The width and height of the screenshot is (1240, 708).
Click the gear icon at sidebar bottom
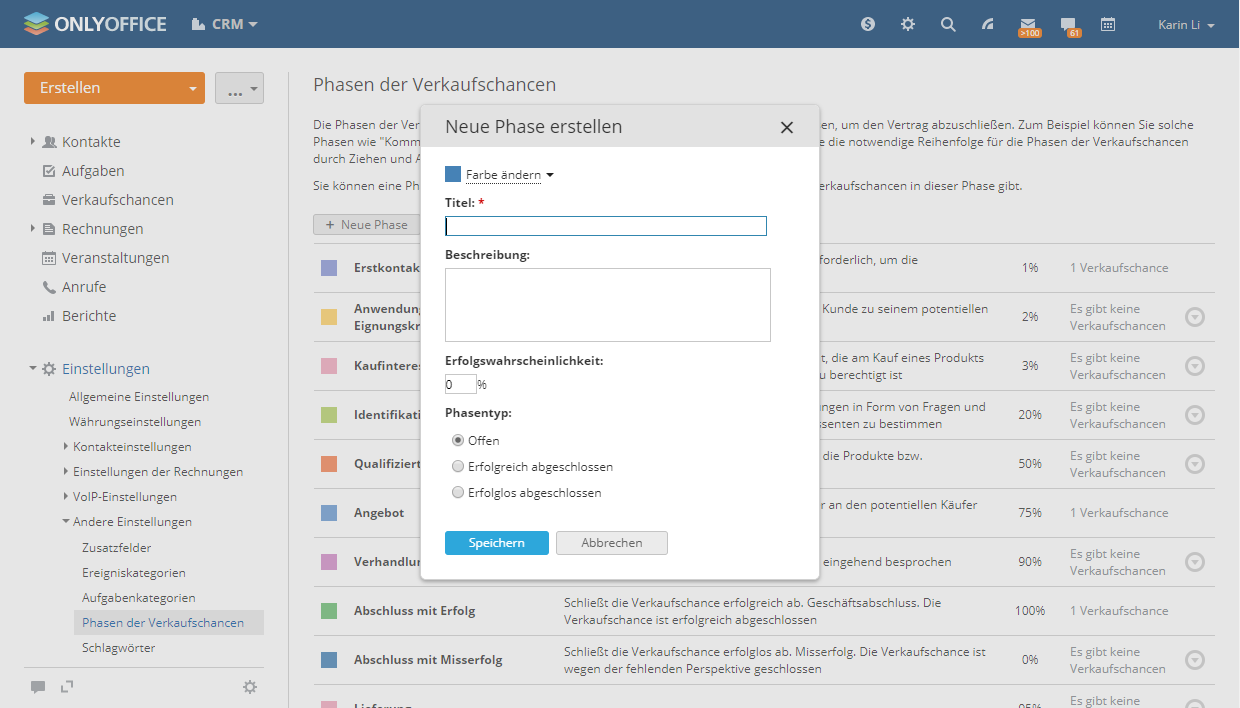click(x=250, y=687)
